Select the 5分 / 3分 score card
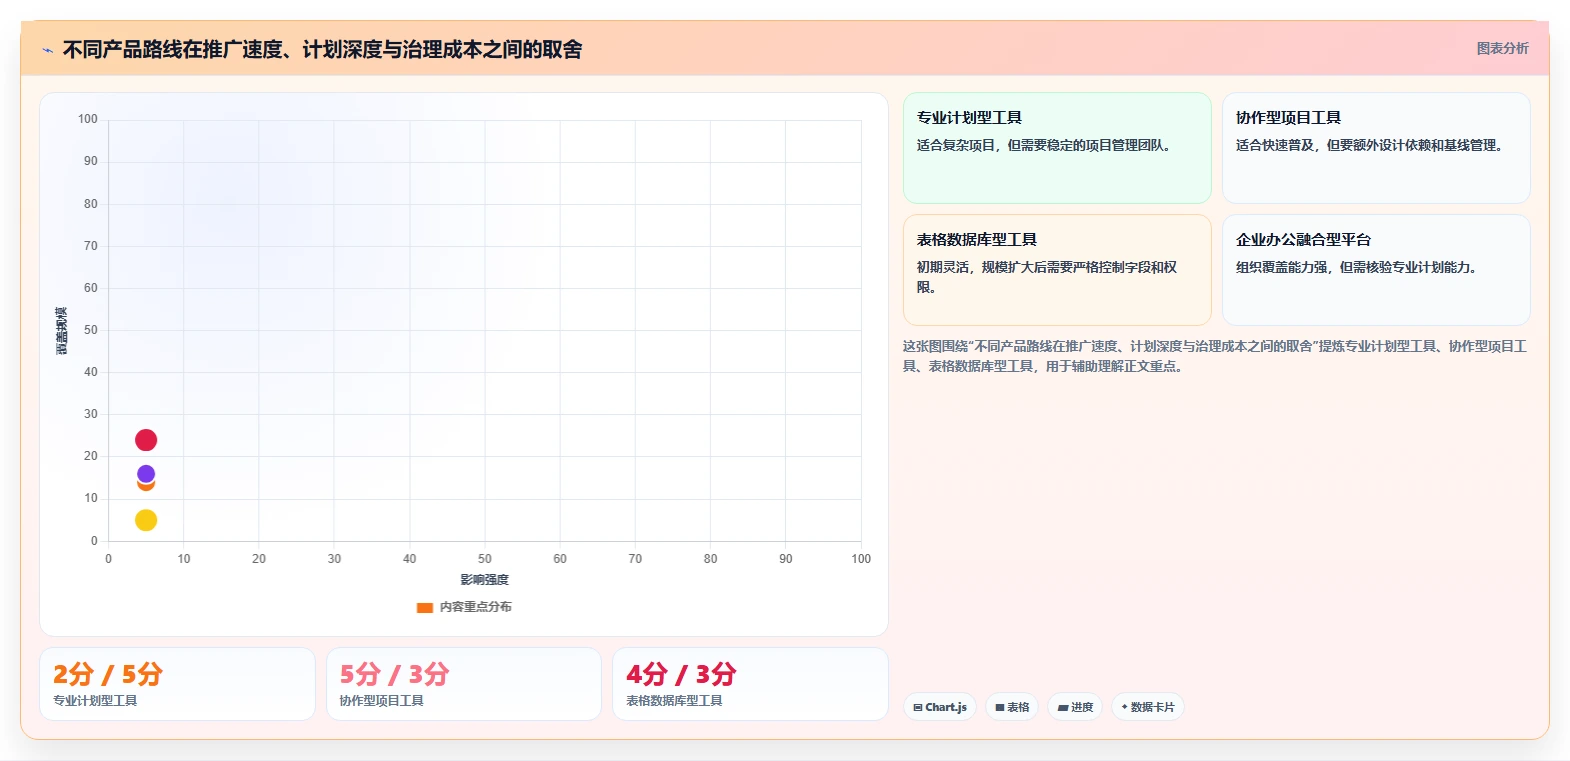 click(x=464, y=684)
